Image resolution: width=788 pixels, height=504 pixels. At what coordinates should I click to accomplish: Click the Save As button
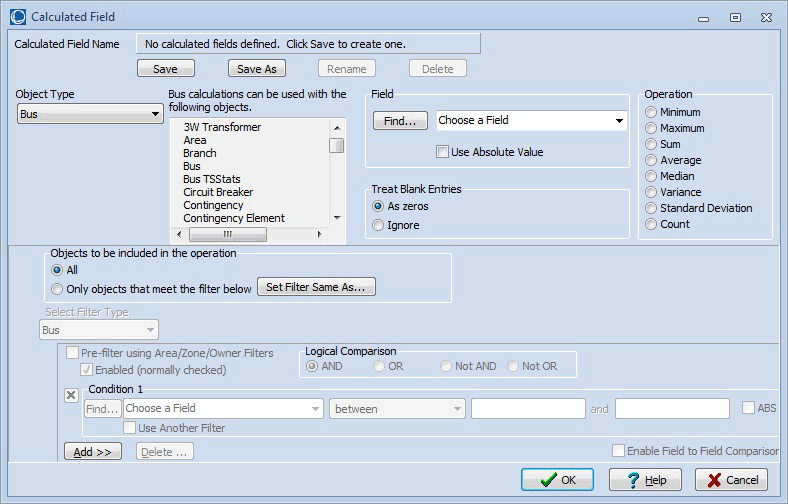pos(257,69)
